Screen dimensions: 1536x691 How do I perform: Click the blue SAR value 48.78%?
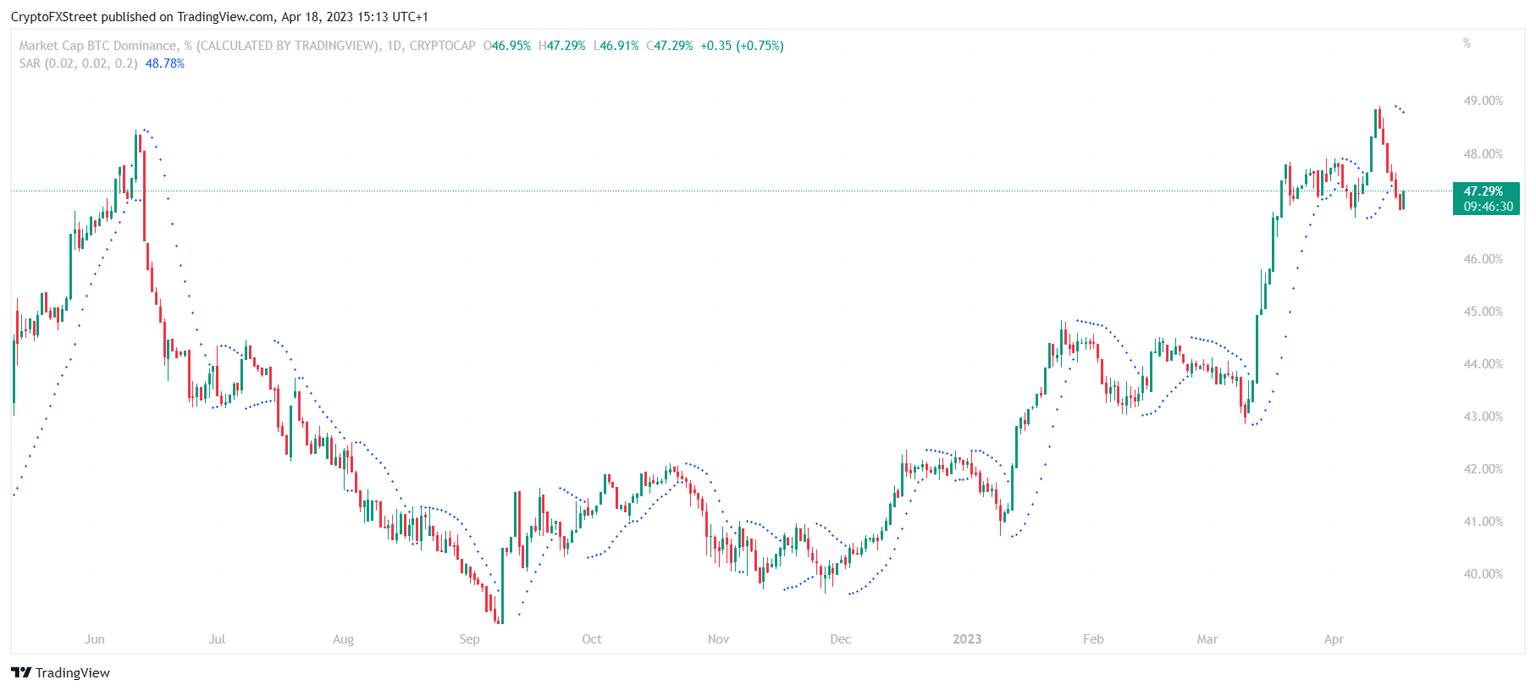(x=165, y=63)
